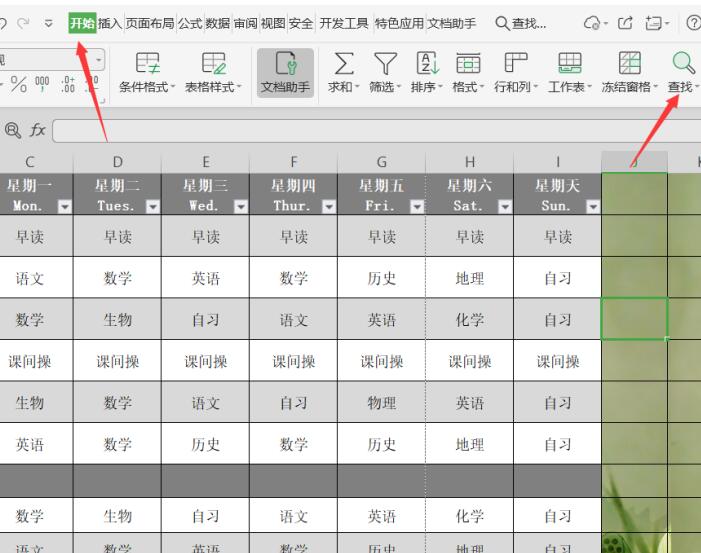Viewport: 701px width, 553px height.
Task: Open the 页面布局 tab
Action: click(x=150, y=23)
